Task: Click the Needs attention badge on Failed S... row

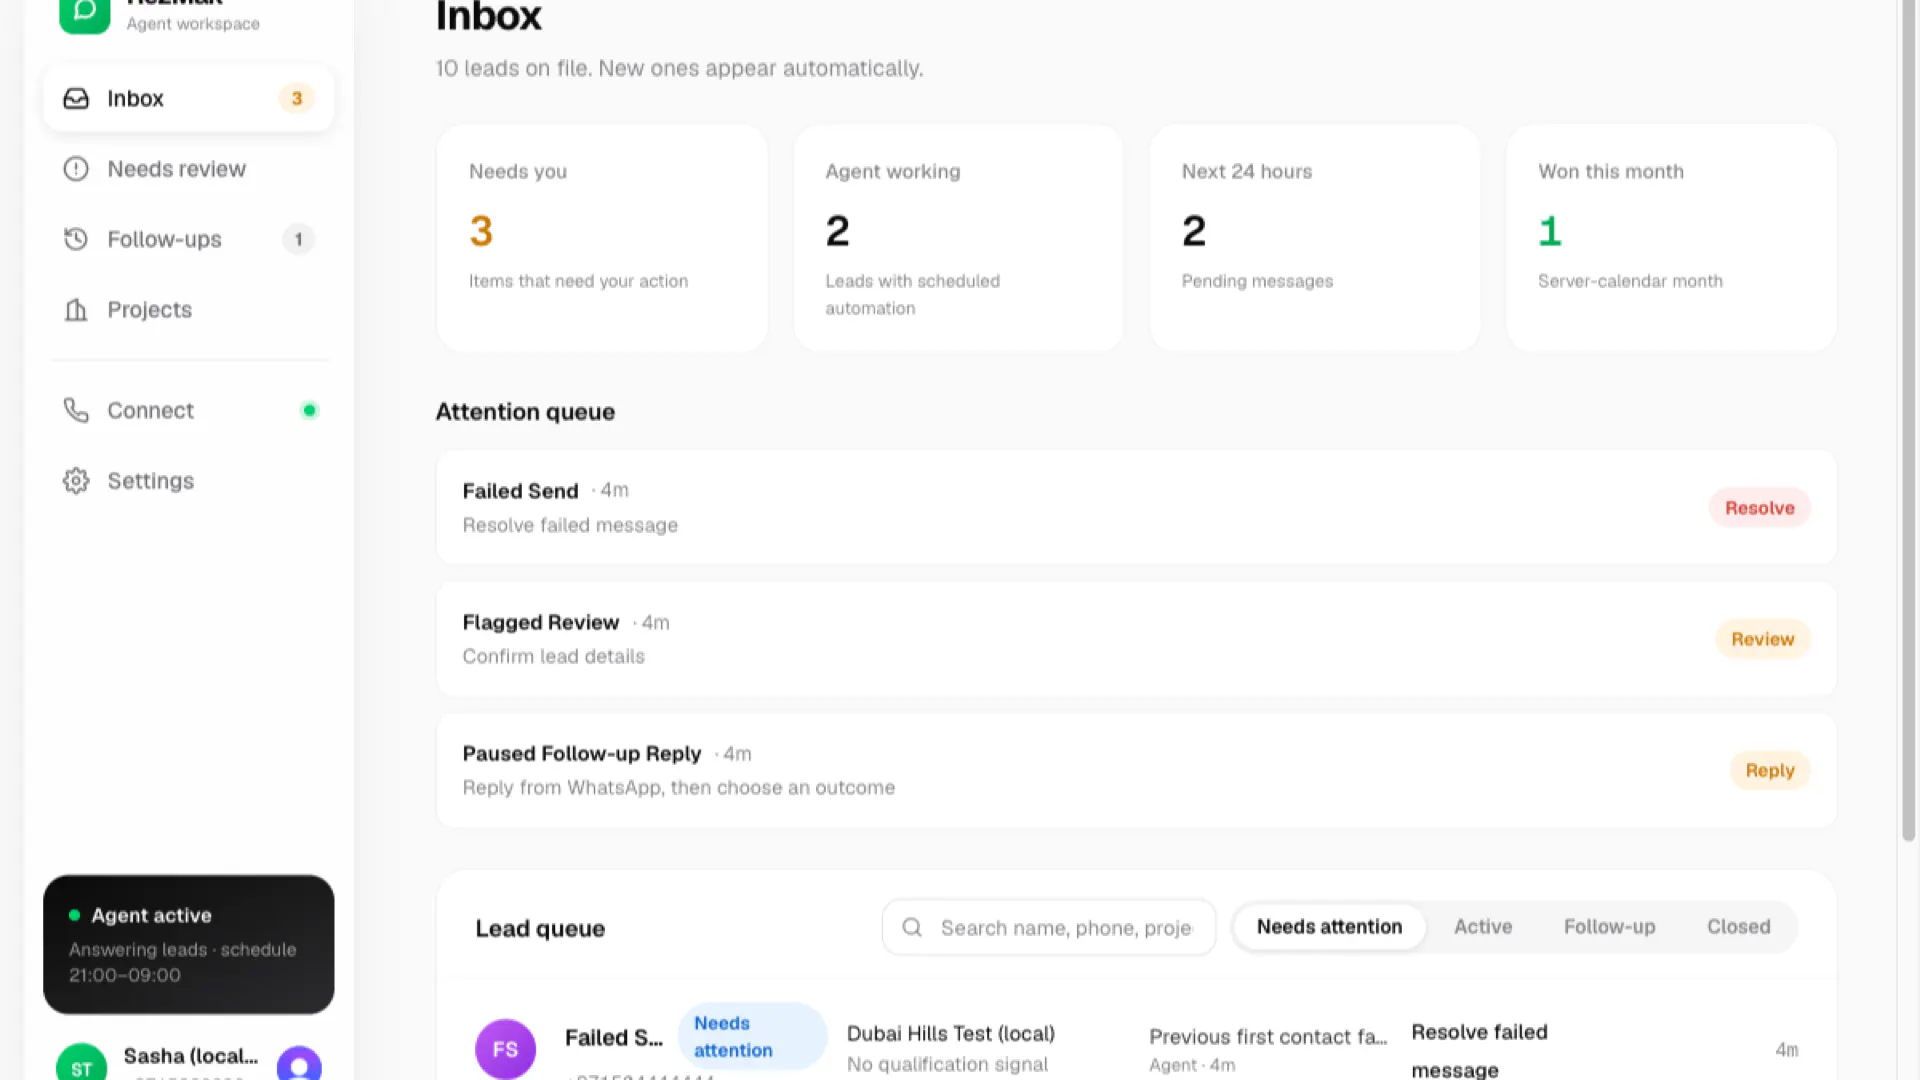Action: pyautogui.click(x=752, y=1036)
